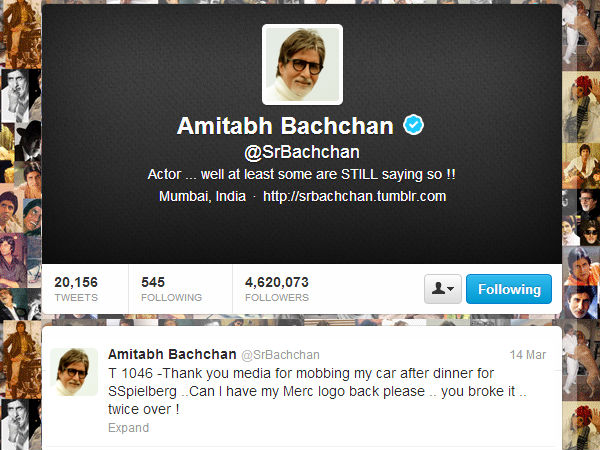Open the user actions person icon dropdown

[x=443, y=289]
